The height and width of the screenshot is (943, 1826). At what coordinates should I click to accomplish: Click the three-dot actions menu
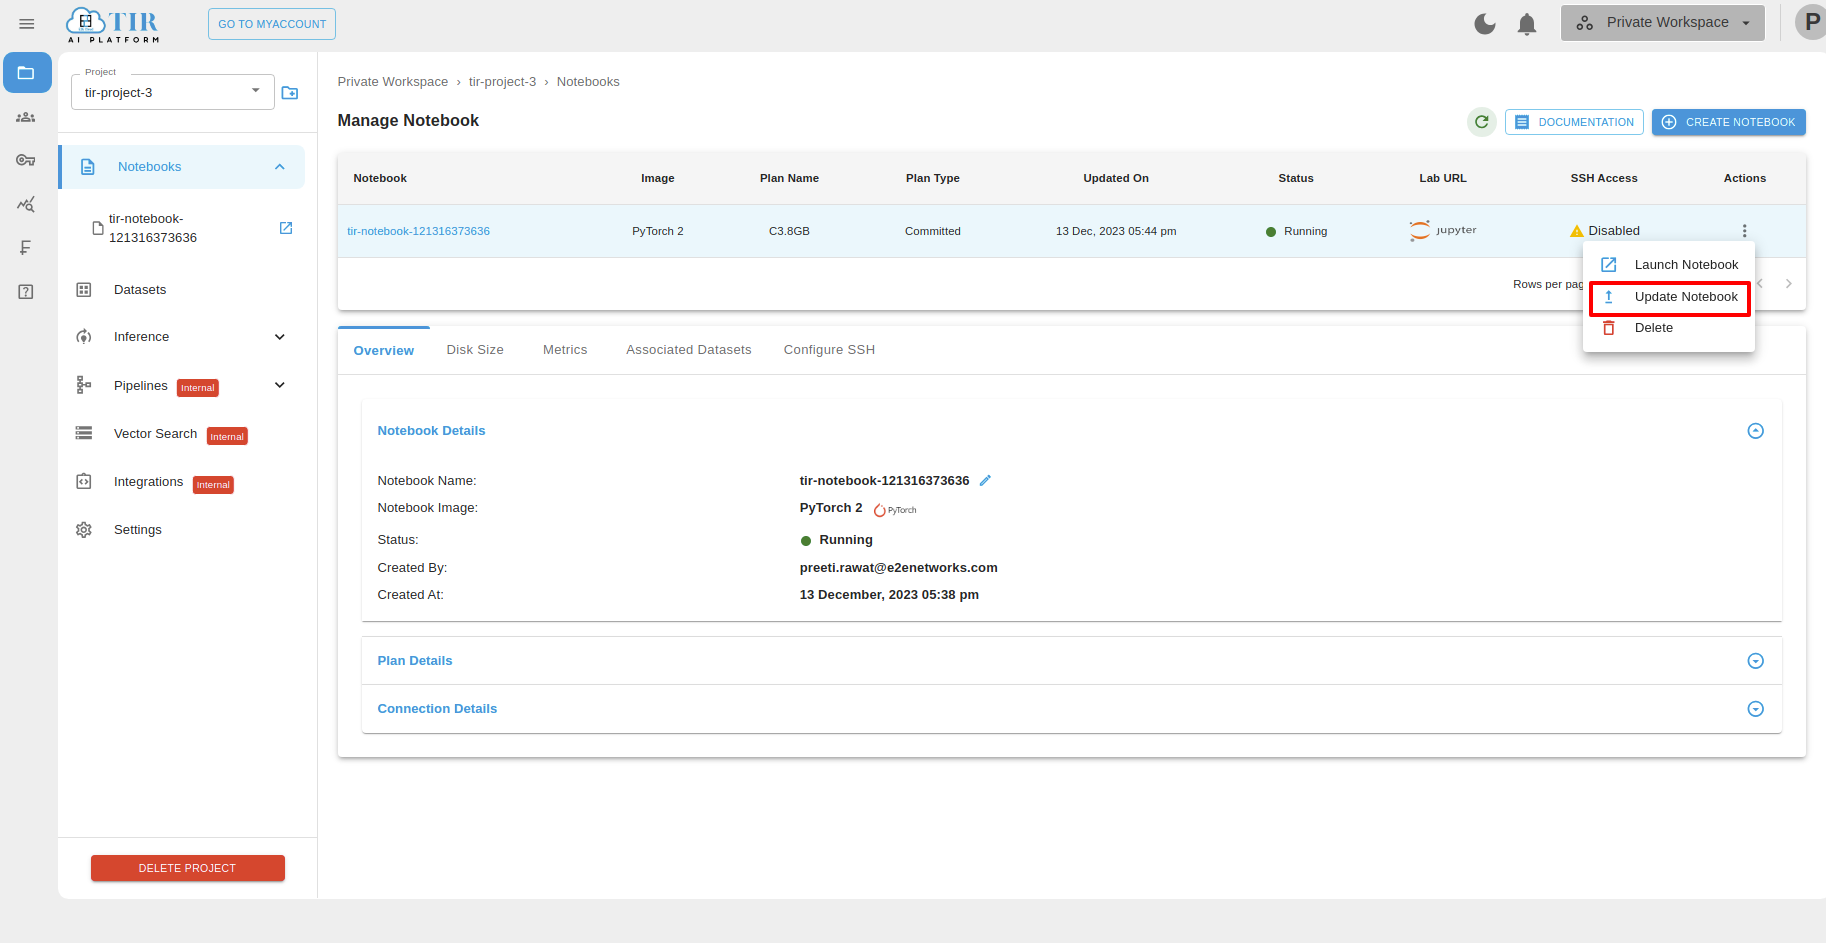click(x=1745, y=231)
